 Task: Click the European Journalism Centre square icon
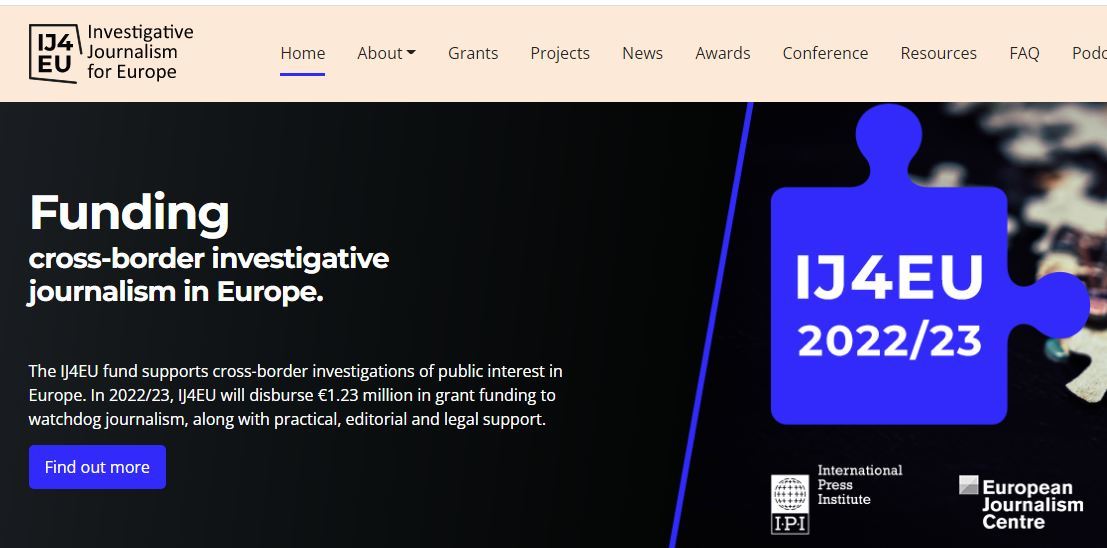968,485
